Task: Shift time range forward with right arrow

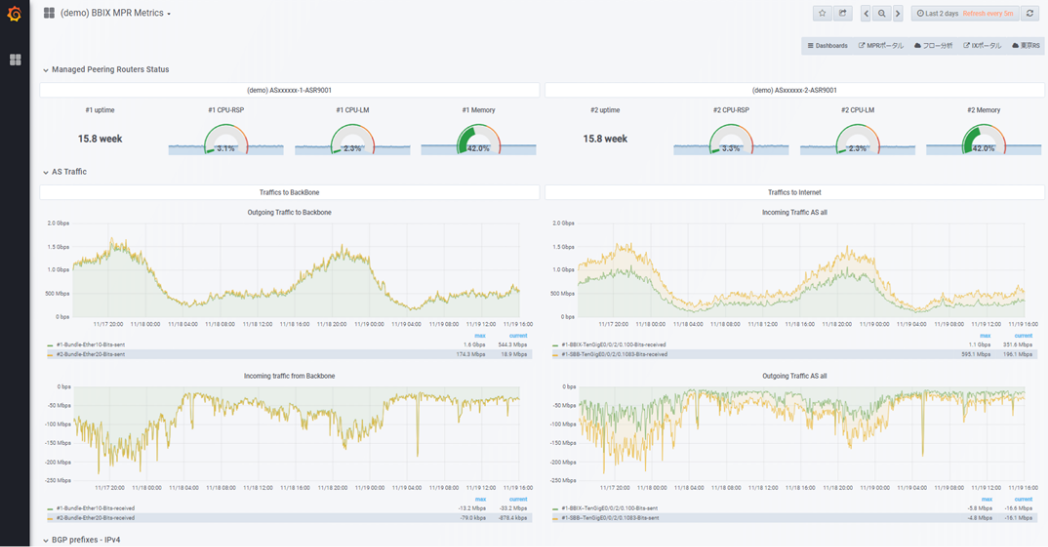Action: (898, 13)
